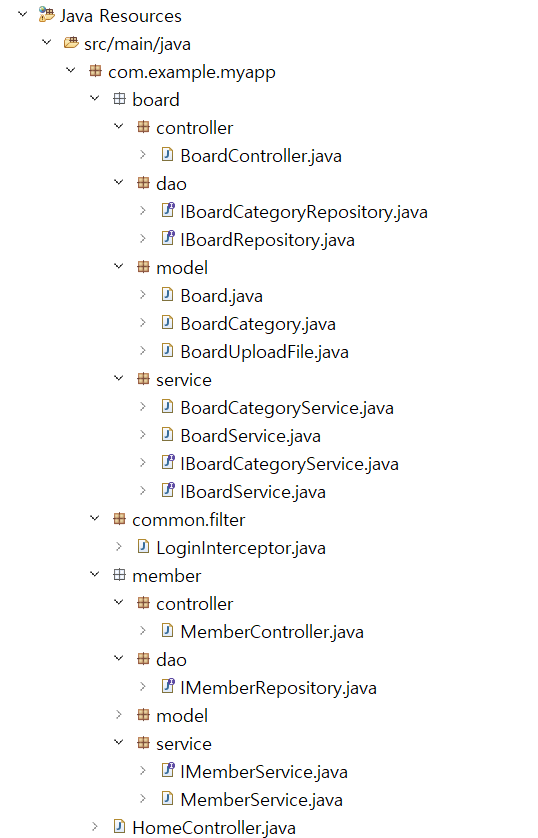Select IBoardCategoryRepository.java file name
This screenshot has height=838, width=538.
click(303, 212)
